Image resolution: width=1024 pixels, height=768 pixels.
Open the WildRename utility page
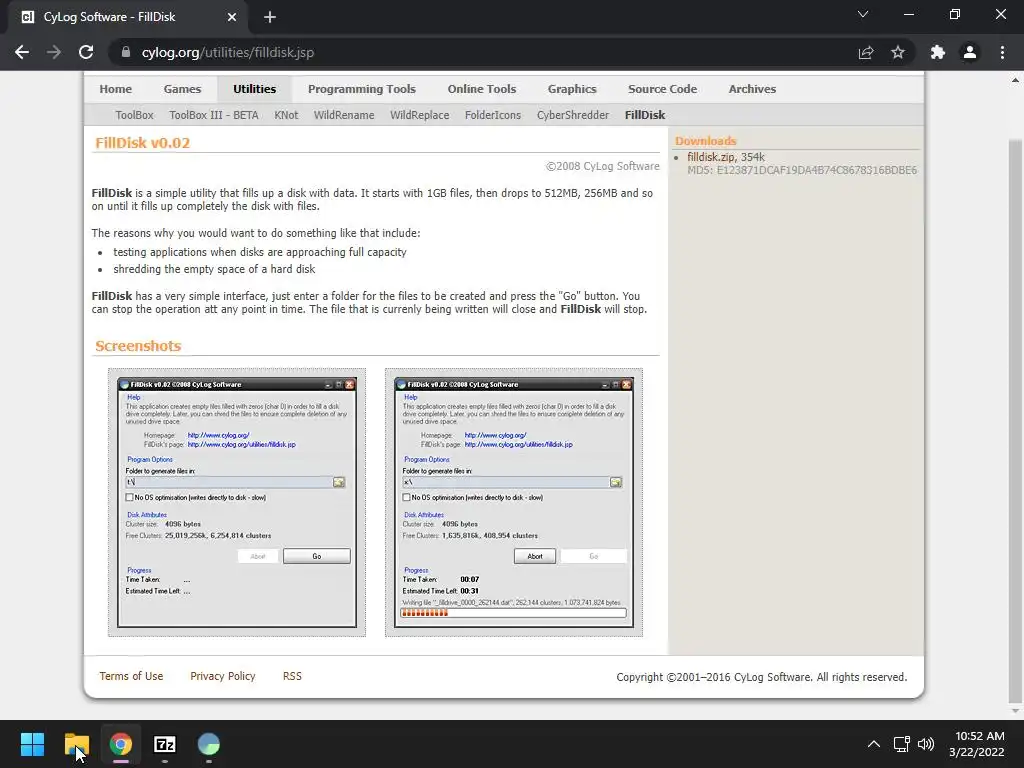pyautogui.click(x=344, y=115)
